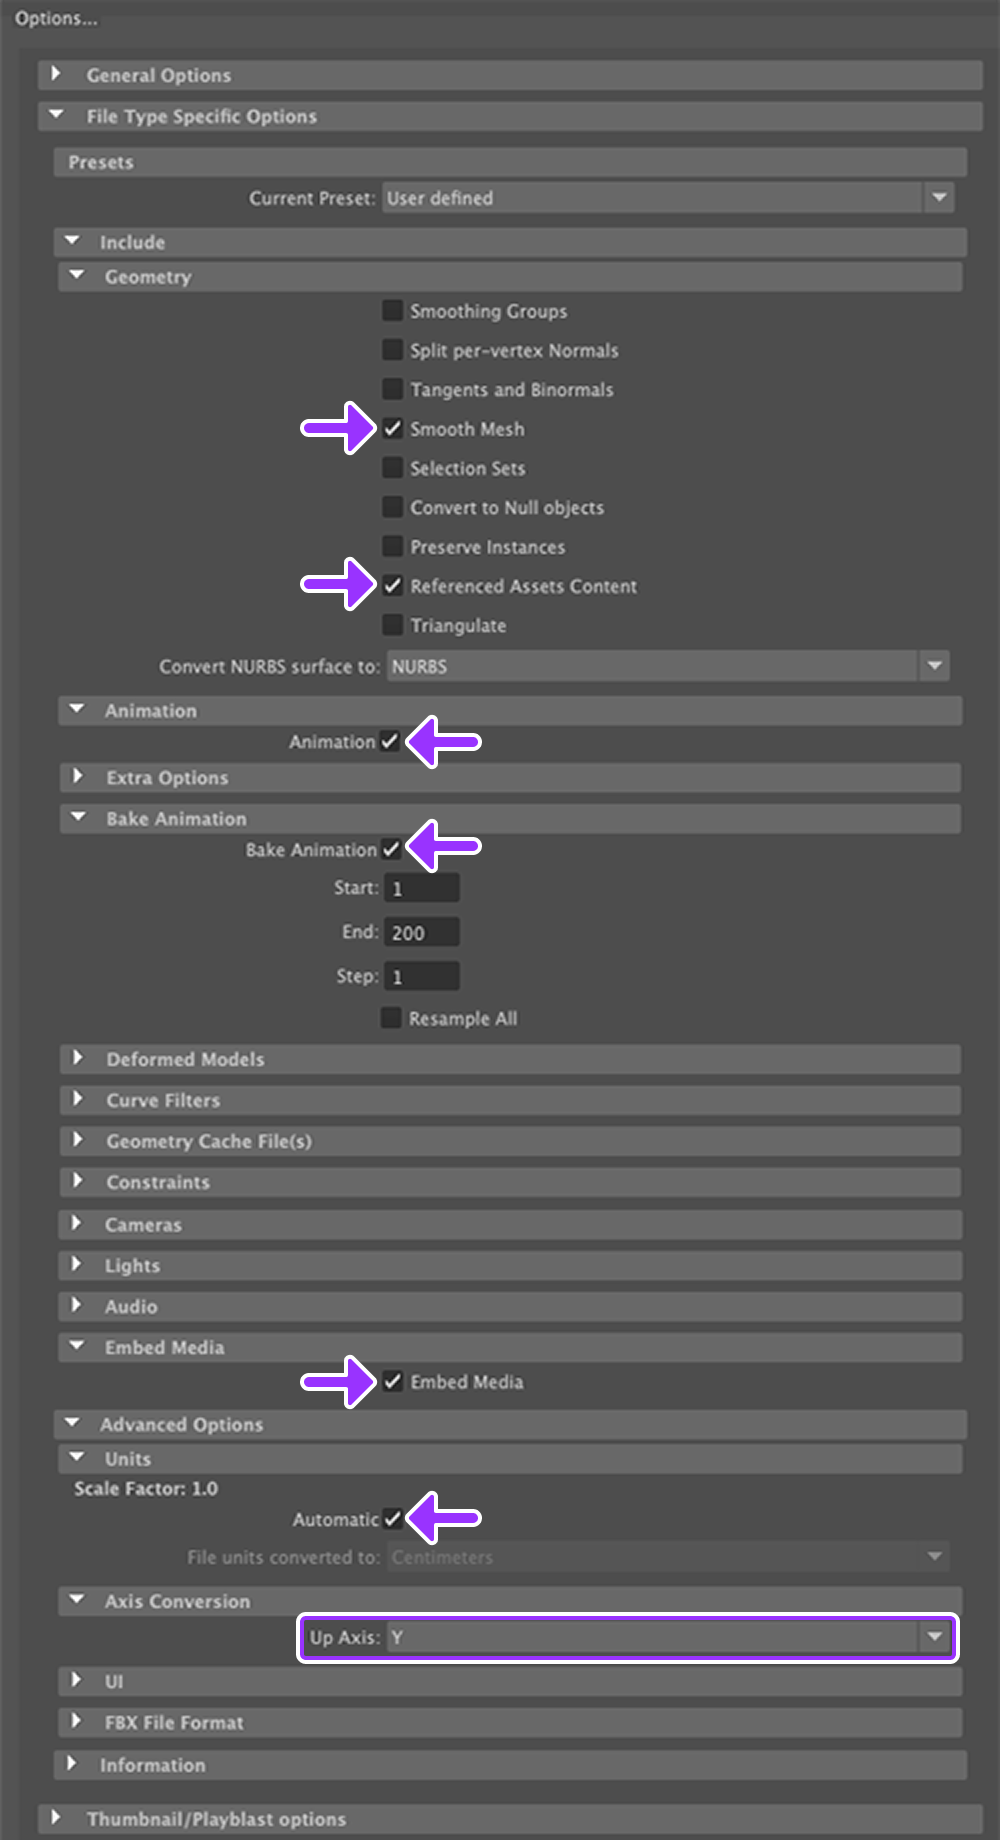This screenshot has height=1840, width=1000.
Task: Expand Thumbnail/Playblast options section
Action: (510, 1819)
